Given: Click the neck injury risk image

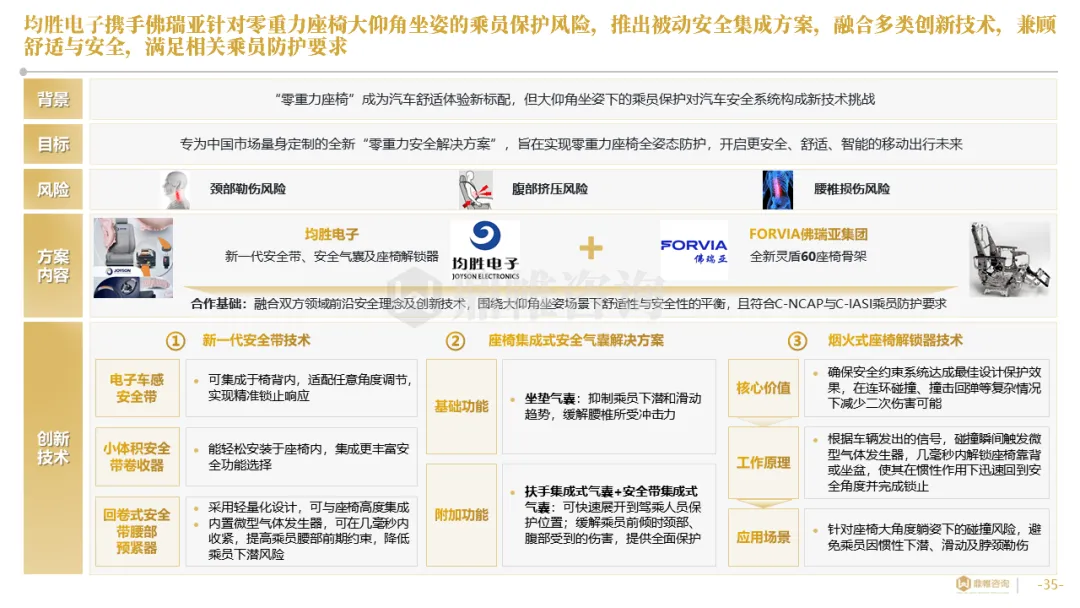Looking at the screenshot, I should pyautogui.click(x=176, y=189).
